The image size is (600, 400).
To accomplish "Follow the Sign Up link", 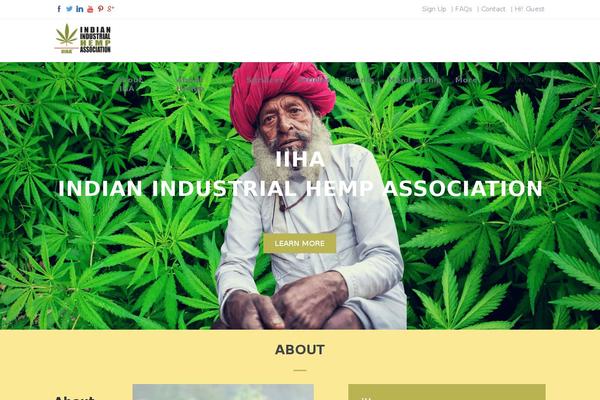I will click(434, 9).
